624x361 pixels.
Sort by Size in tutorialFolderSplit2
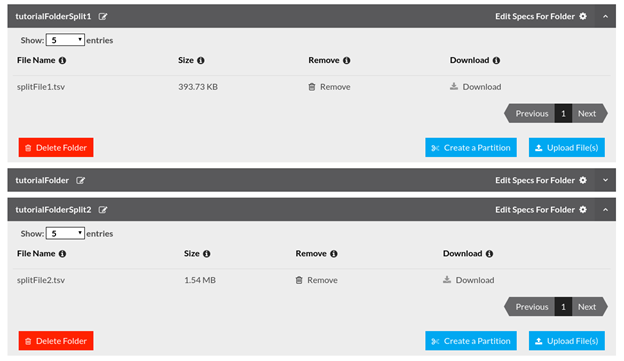pyautogui.click(x=192, y=254)
